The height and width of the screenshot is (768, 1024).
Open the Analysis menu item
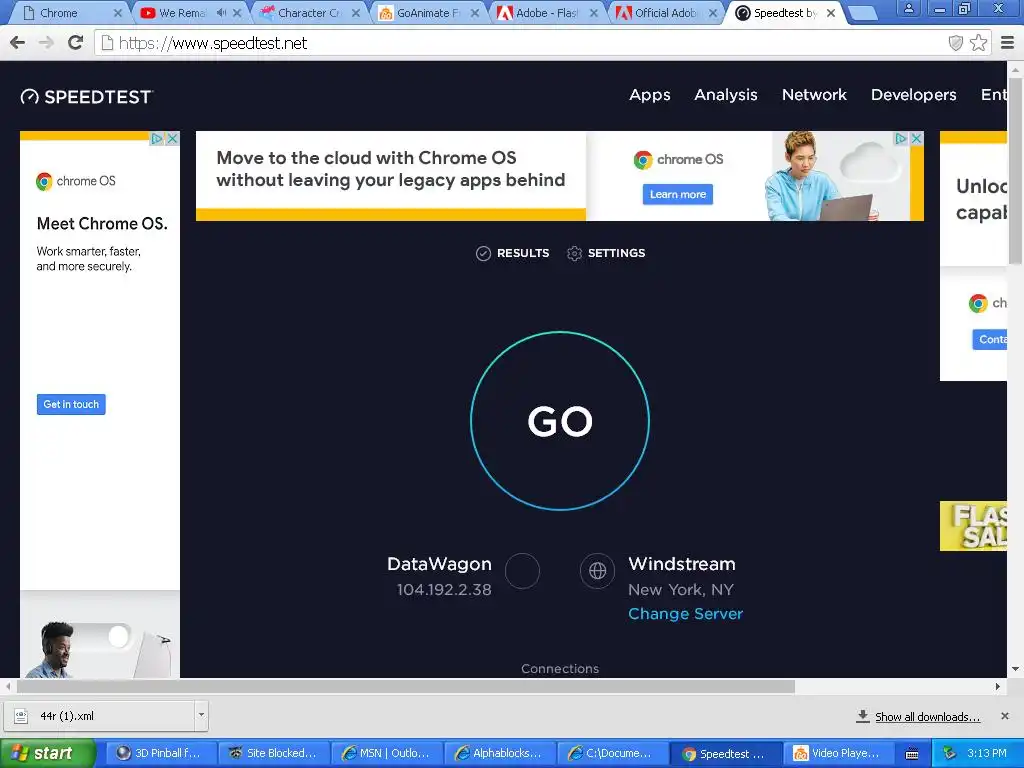(726, 95)
